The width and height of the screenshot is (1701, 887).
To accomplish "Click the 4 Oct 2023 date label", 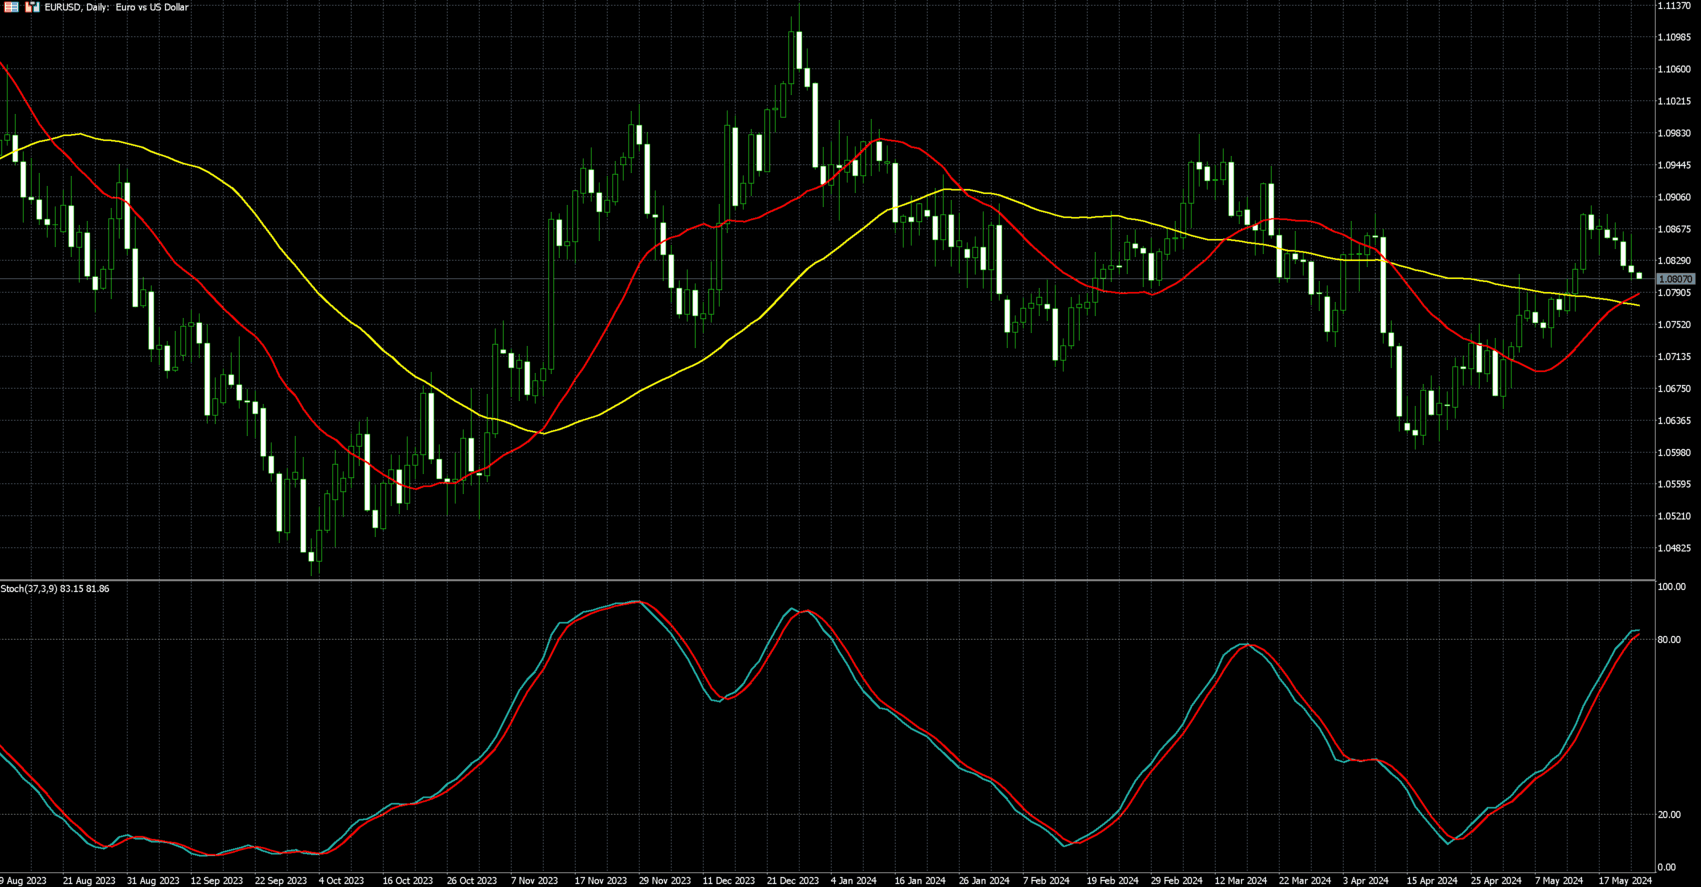I will (x=342, y=881).
